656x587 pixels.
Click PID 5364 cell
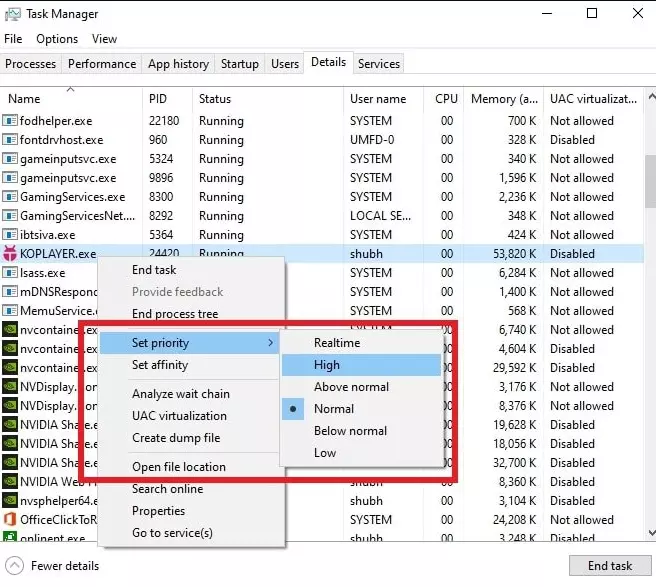(161, 234)
